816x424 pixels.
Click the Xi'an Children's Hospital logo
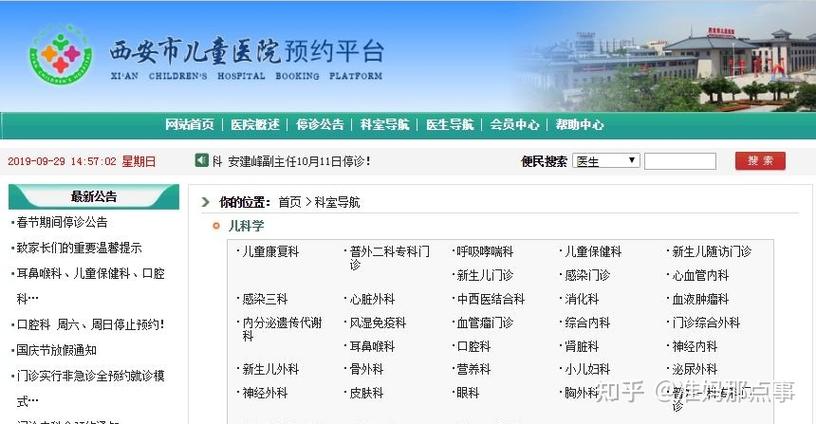click(60, 54)
